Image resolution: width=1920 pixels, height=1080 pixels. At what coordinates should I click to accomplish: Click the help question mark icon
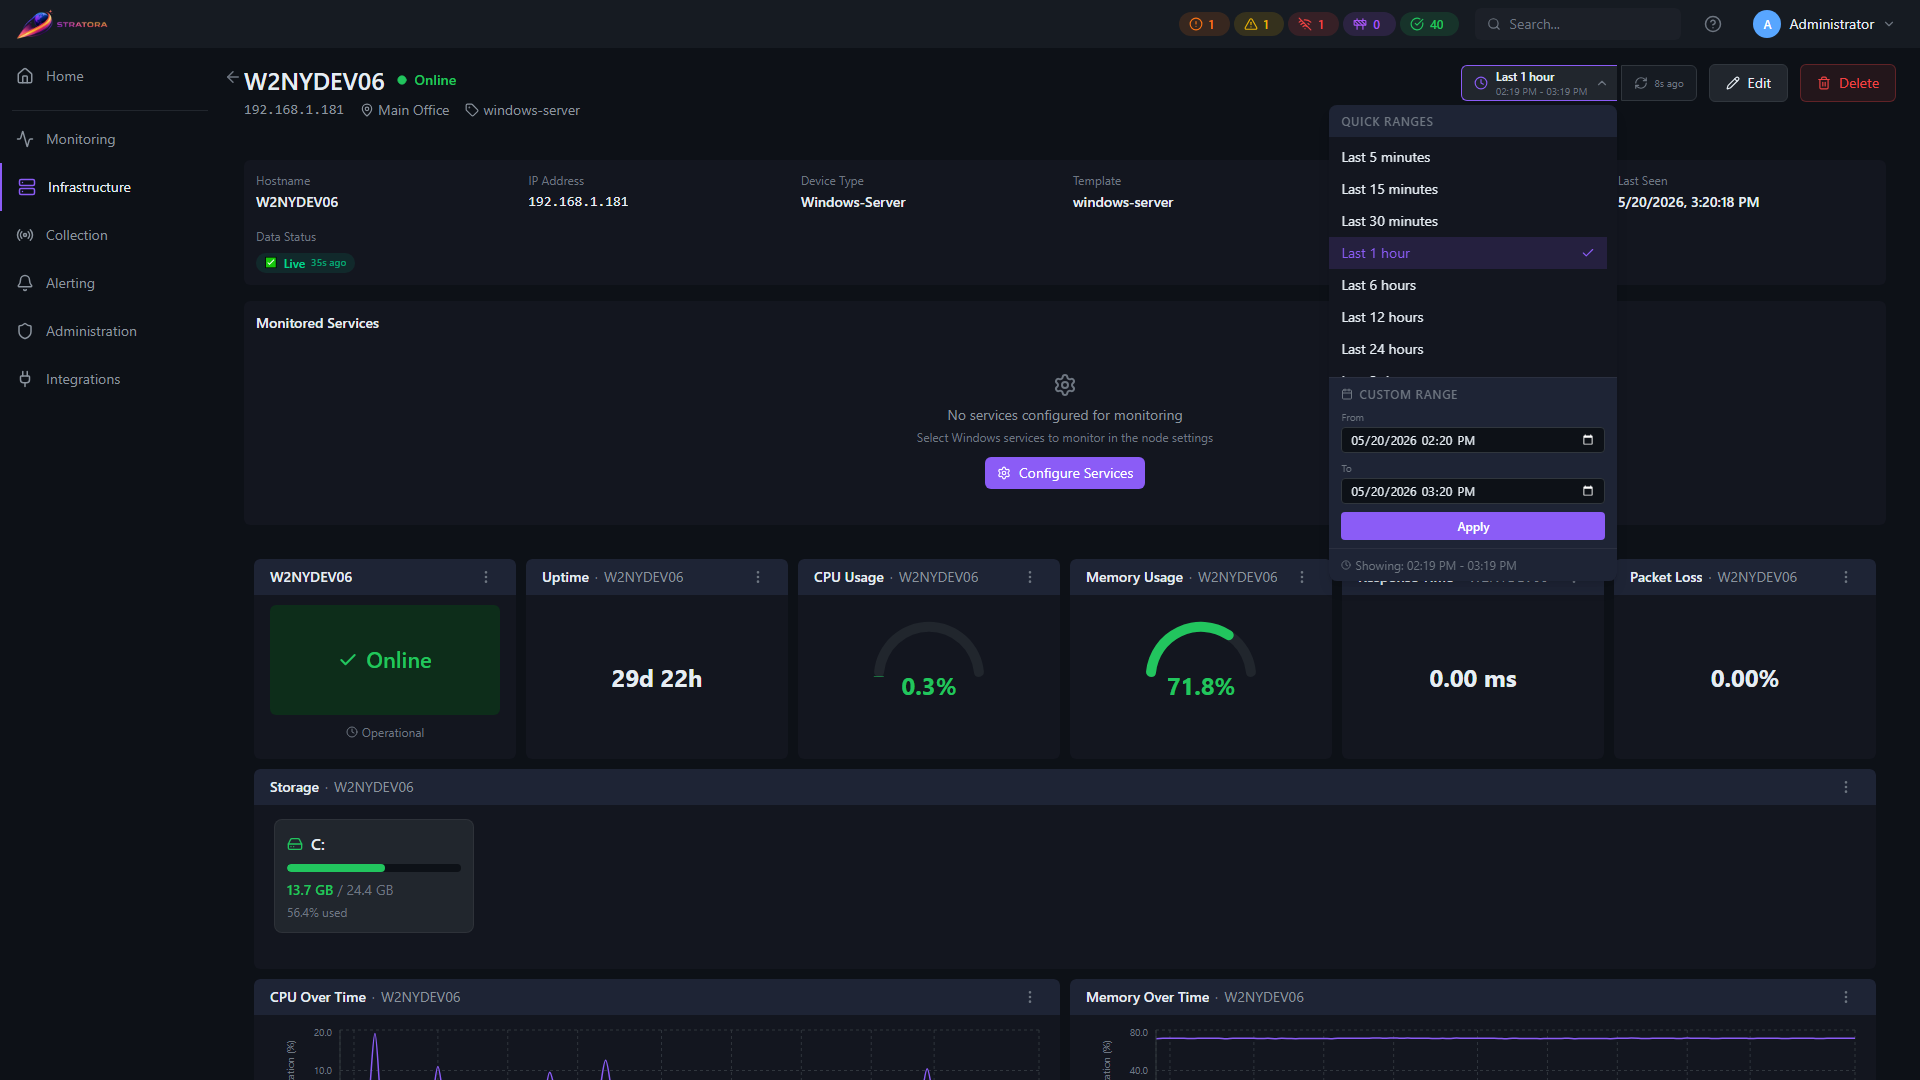tap(1713, 24)
